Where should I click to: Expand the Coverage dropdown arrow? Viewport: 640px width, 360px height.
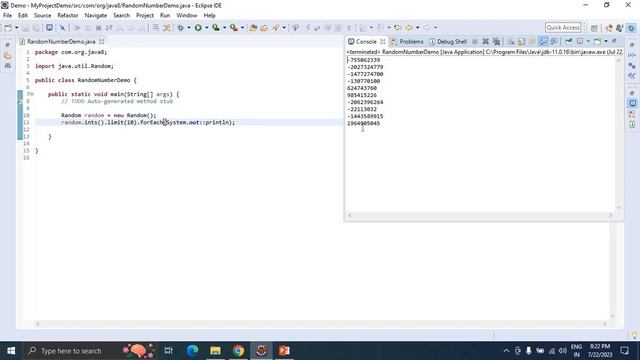tap(224, 28)
